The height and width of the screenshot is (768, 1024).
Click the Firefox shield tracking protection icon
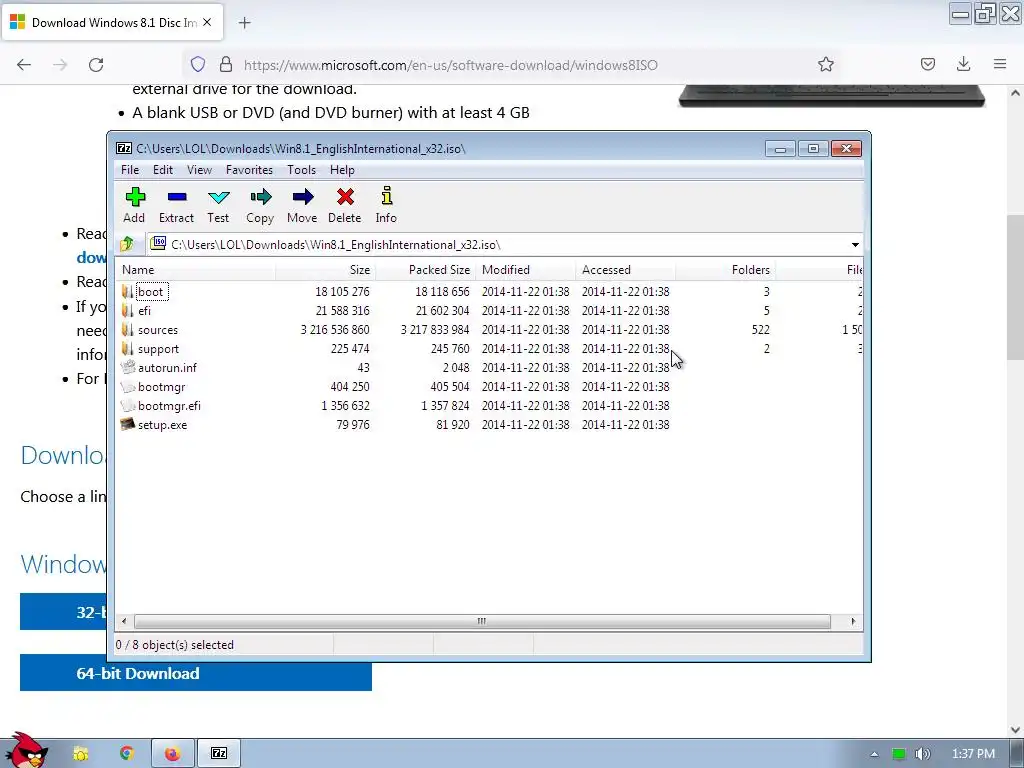click(x=198, y=64)
